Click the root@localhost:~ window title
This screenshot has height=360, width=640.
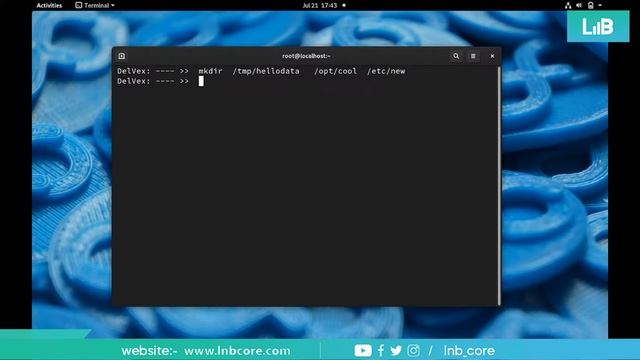pyautogui.click(x=306, y=56)
